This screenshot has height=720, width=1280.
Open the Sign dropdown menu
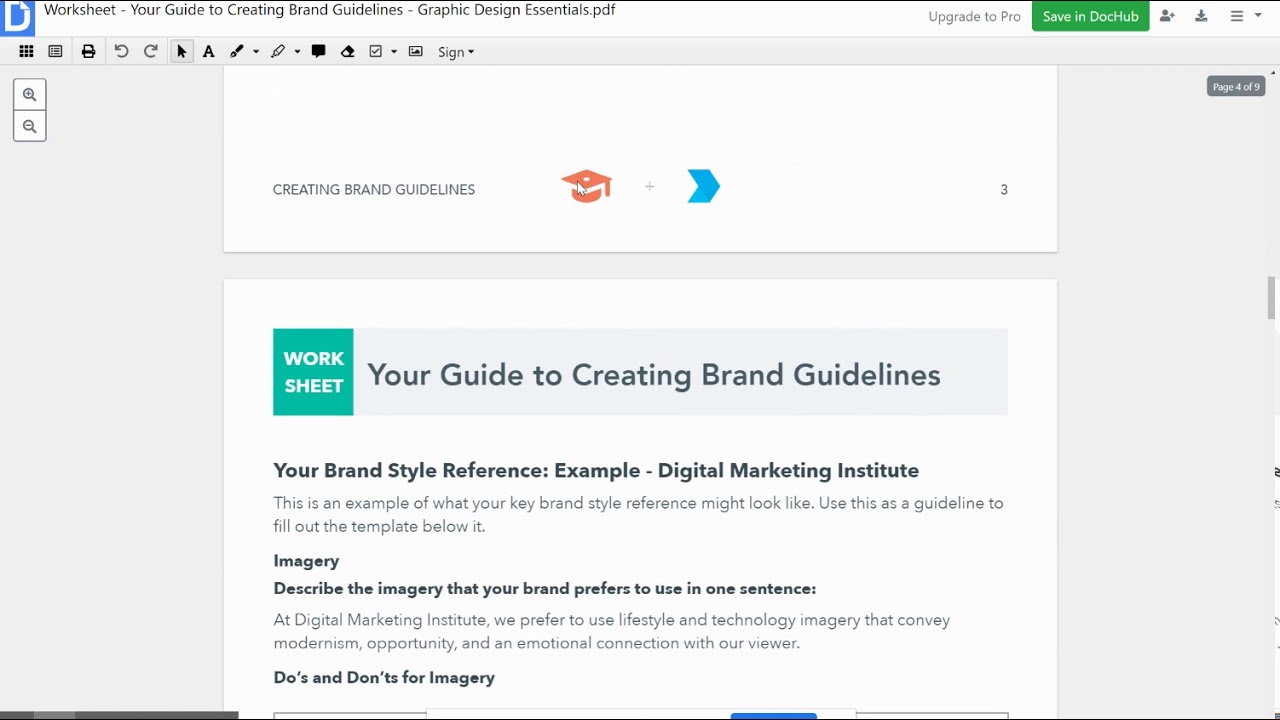tap(456, 52)
